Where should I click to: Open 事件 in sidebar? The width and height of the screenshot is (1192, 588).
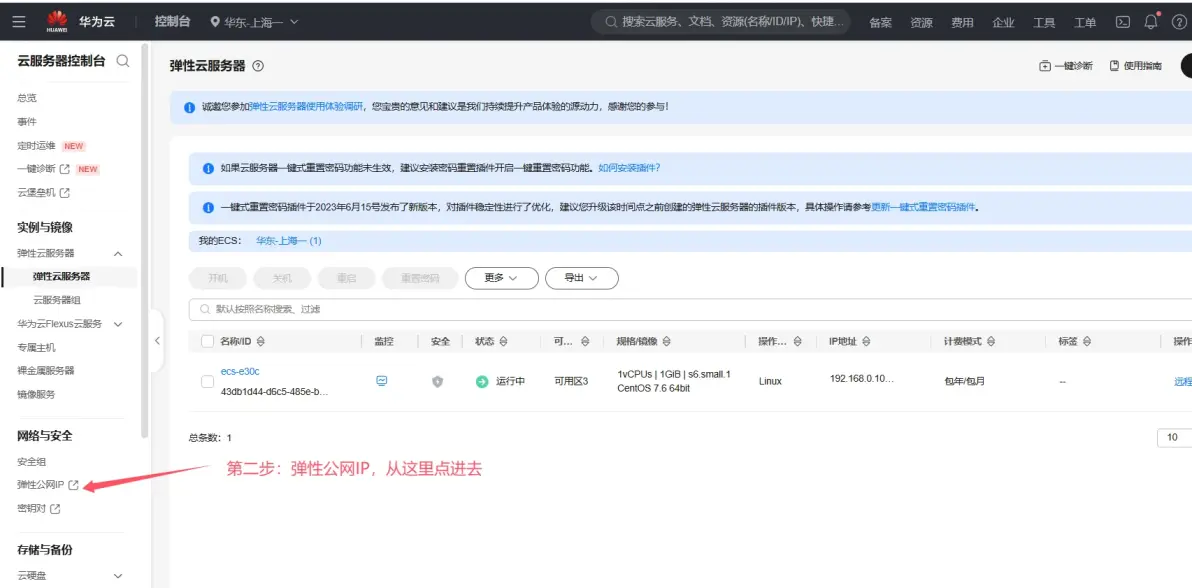(x=27, y=122)
